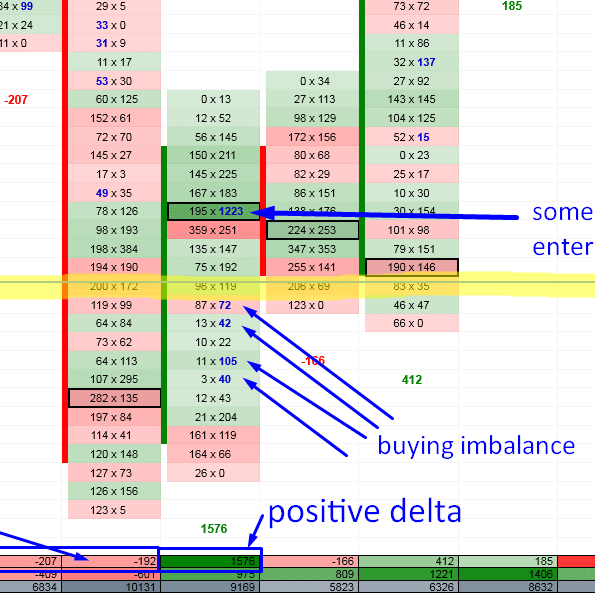Select the 145 x 225 cell

point(213,174)
